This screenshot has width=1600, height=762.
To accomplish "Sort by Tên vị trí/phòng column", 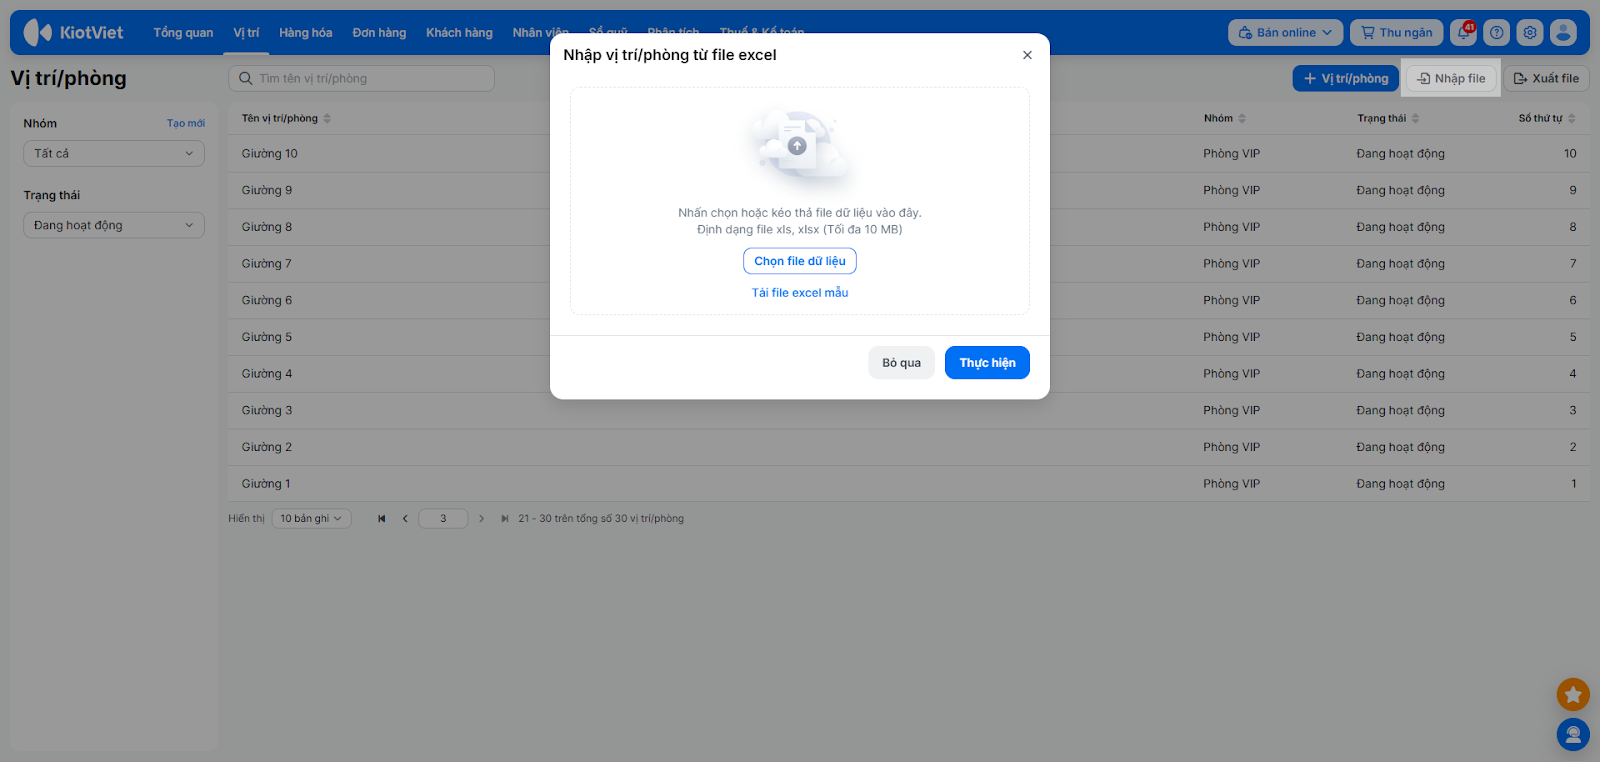I will 286,118.
